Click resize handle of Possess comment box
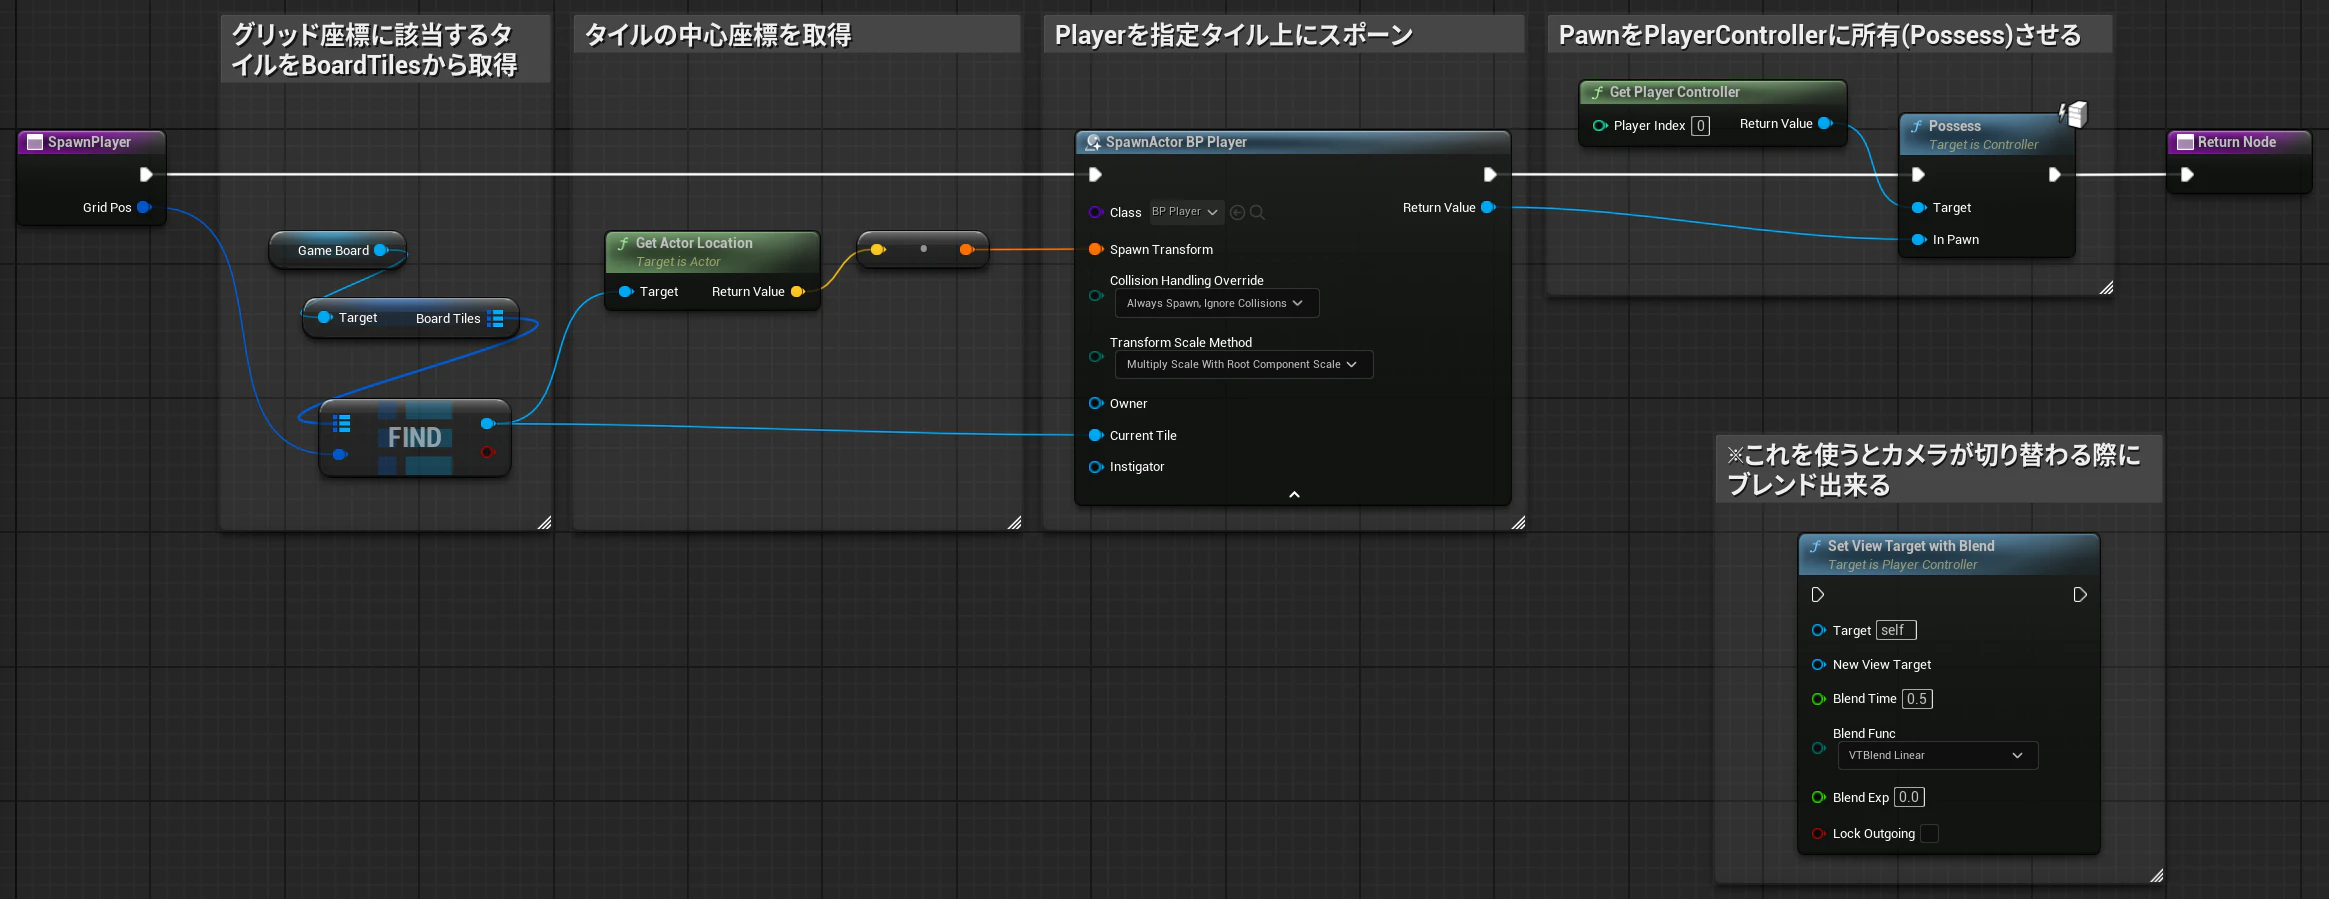 click(2106, 288)
